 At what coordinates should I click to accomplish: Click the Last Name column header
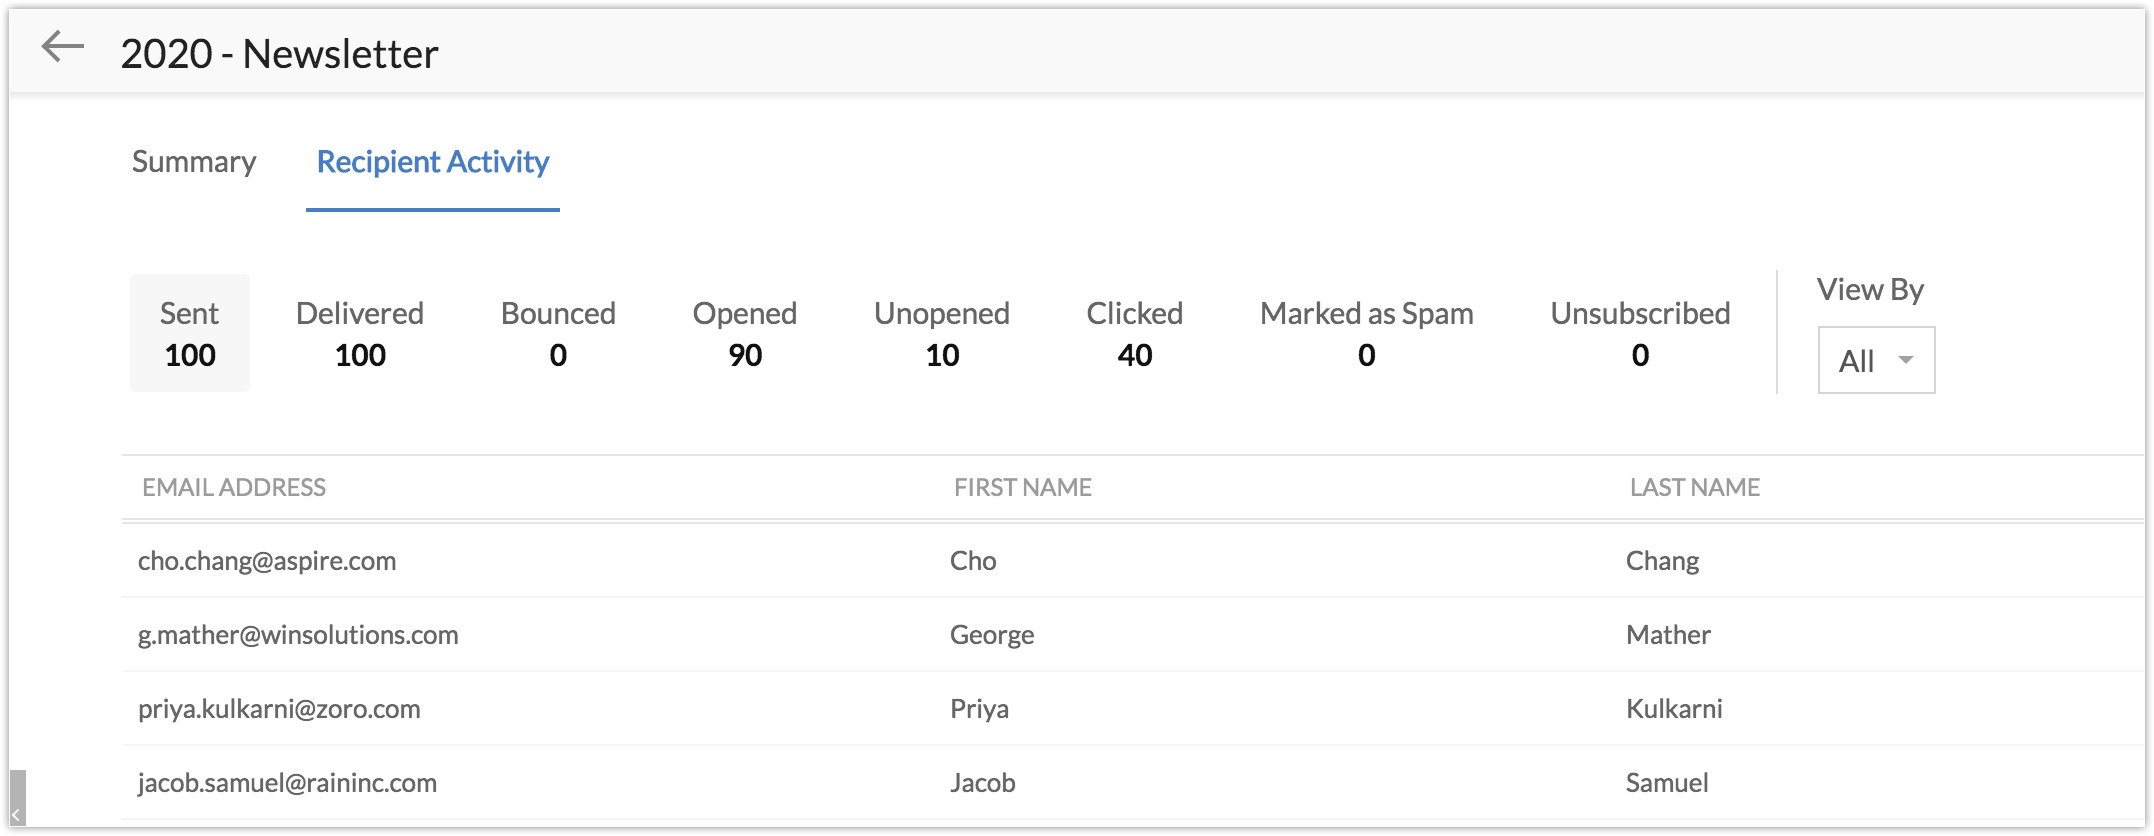coord(1694,487)
